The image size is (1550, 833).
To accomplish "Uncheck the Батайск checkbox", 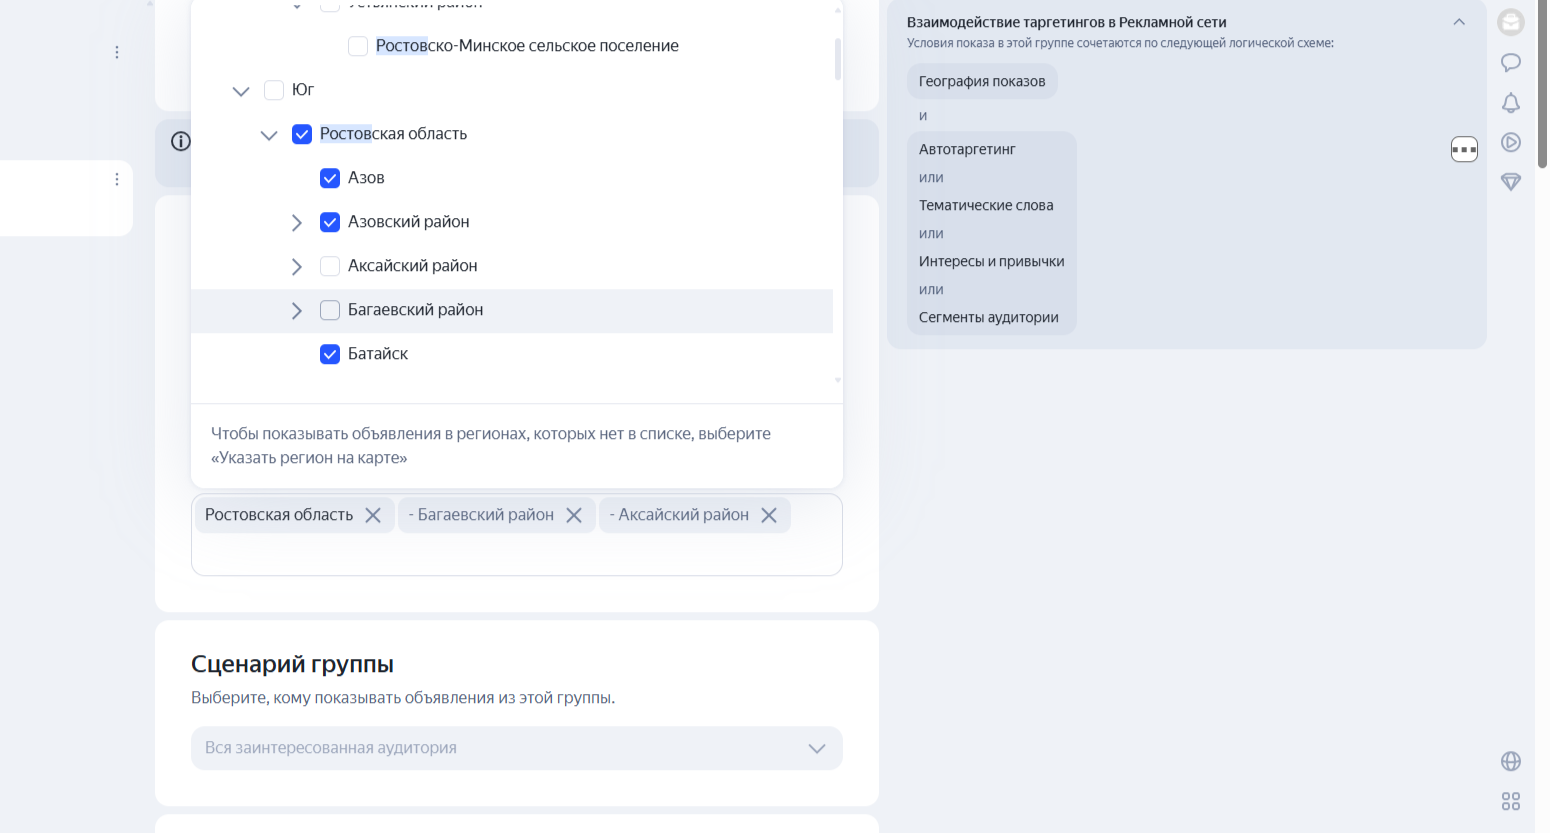I will (x=330, y=354).
